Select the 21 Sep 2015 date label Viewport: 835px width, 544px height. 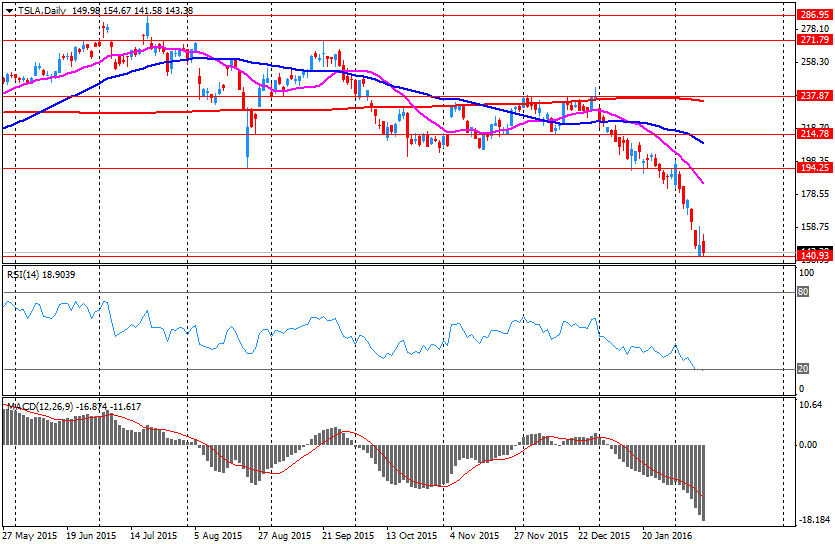point(348,534)
